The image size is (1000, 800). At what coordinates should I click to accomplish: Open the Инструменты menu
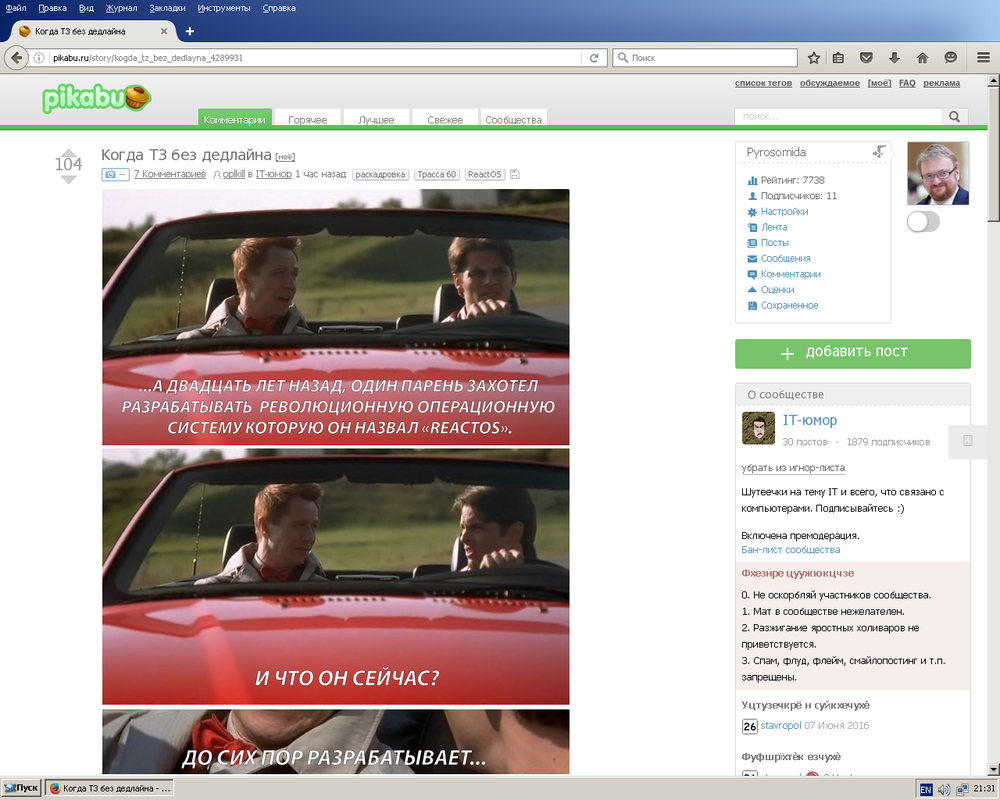[x=224, y=8]
